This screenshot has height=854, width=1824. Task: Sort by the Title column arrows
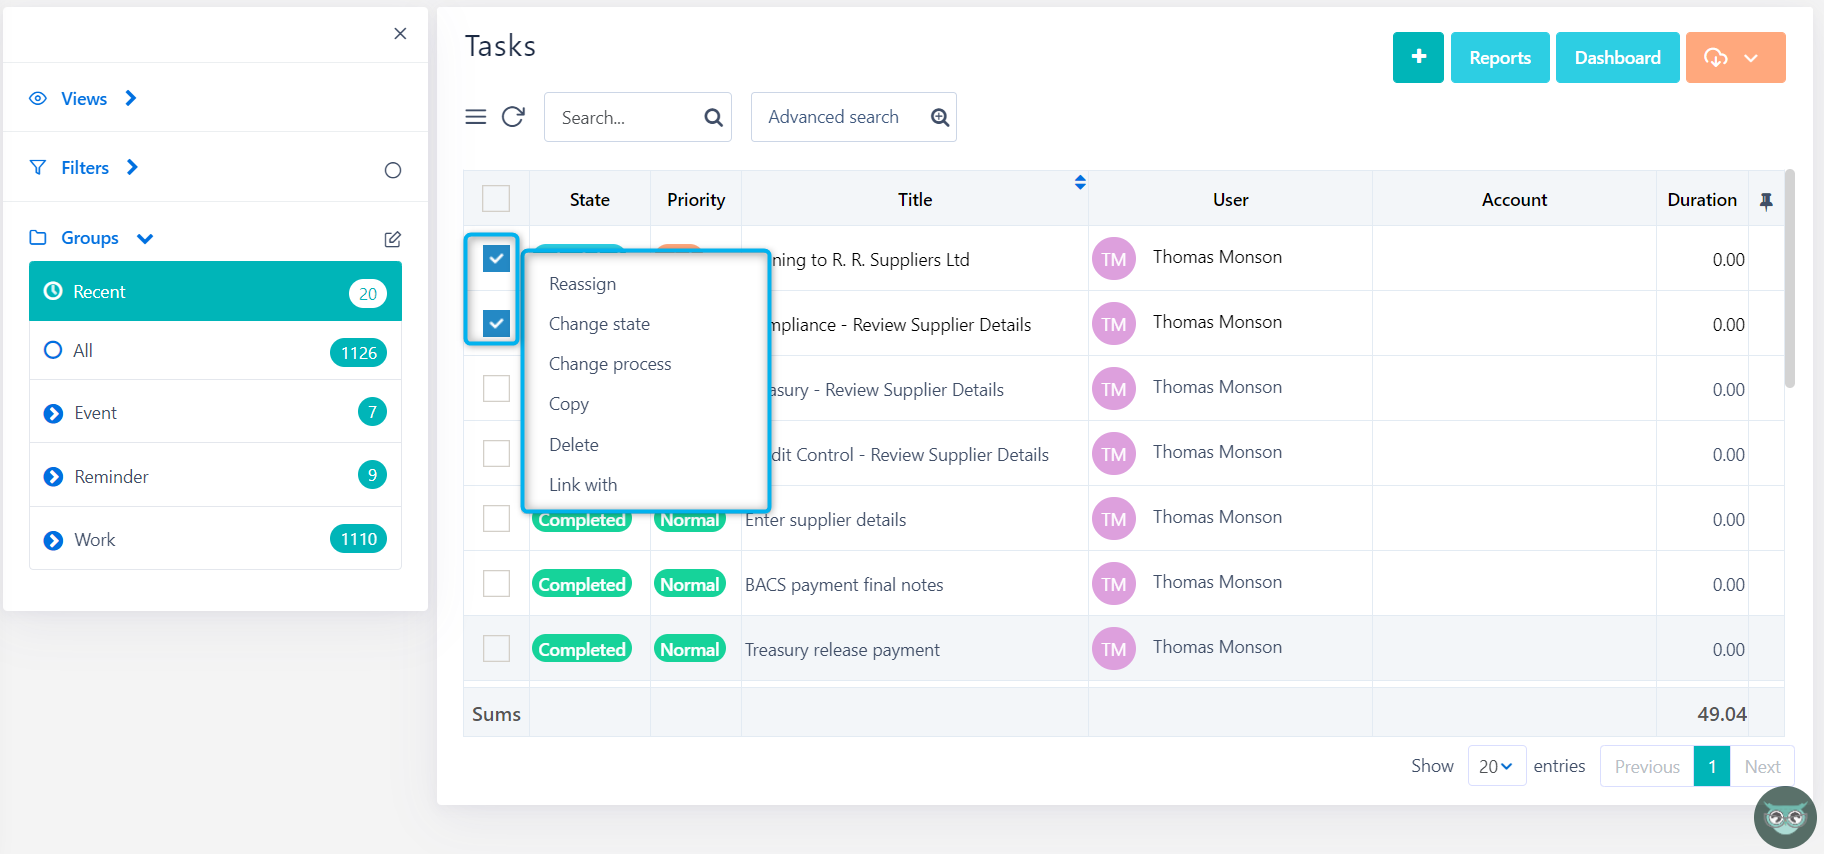pyautogui.click(x=1080, y=182)
